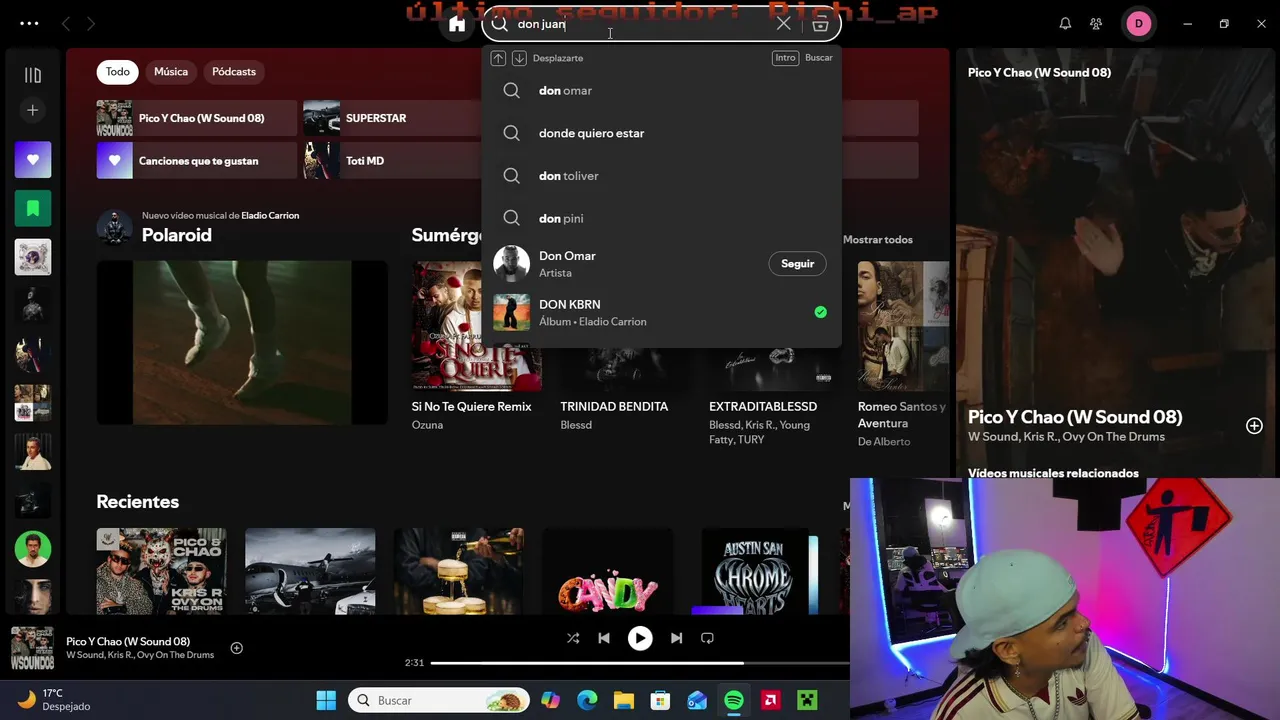Viewport: 1280px width, 720px height.
Task: Click TRINIDAD BENDITA title
Action: [x=614, y=407]
